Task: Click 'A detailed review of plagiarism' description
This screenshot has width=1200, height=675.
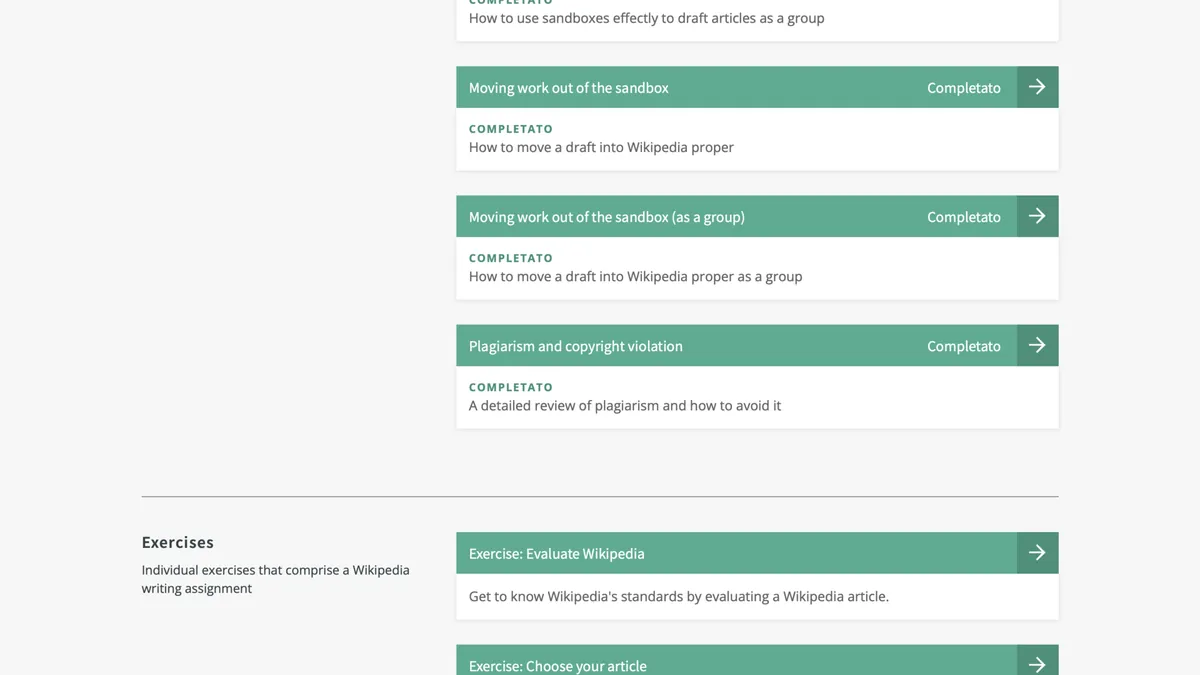Action: [x=625, y=405]
